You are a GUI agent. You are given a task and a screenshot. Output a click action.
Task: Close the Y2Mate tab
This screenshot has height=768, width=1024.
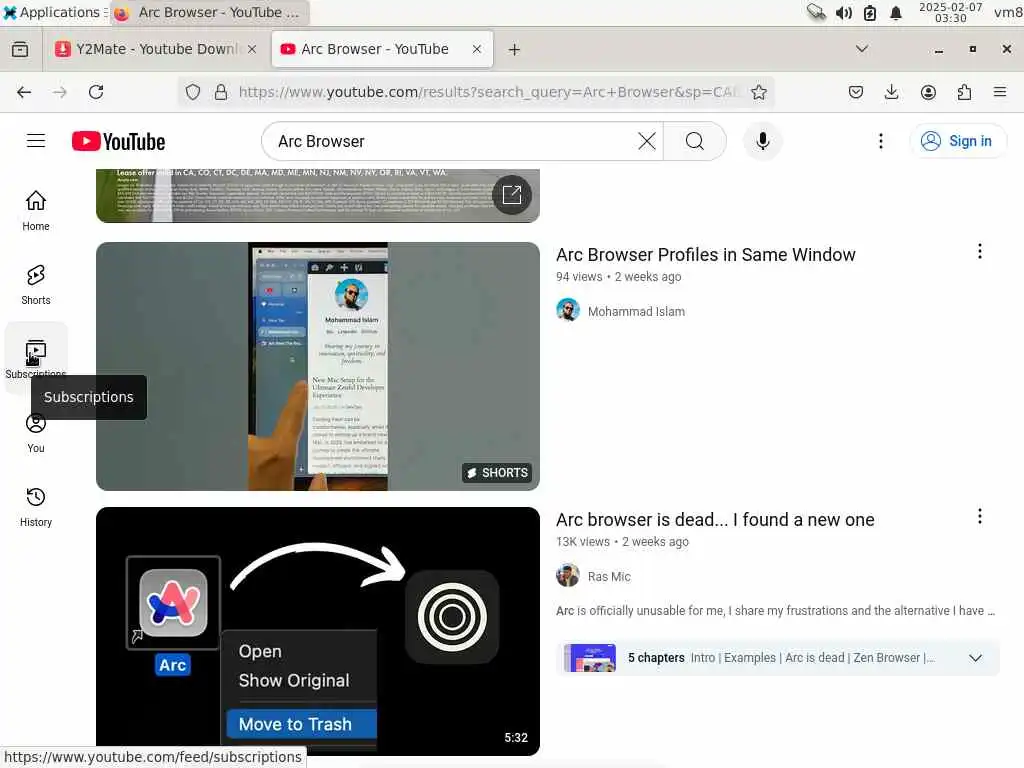(x=252, y=49)
